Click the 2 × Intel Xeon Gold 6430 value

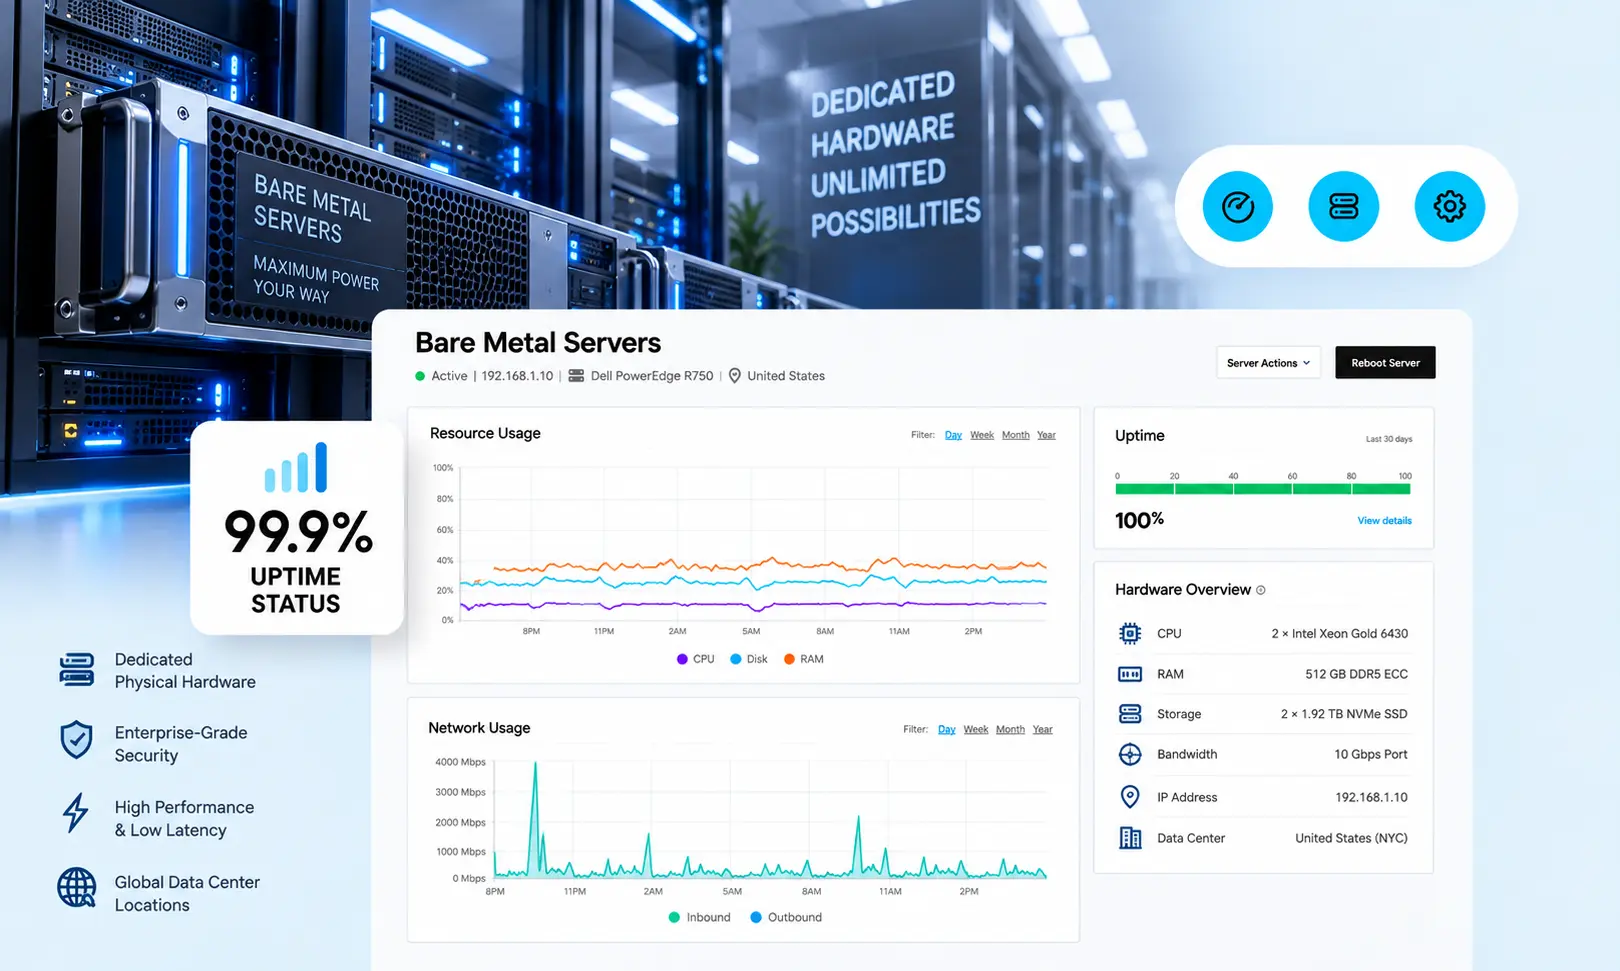[x=1339, y=633]
